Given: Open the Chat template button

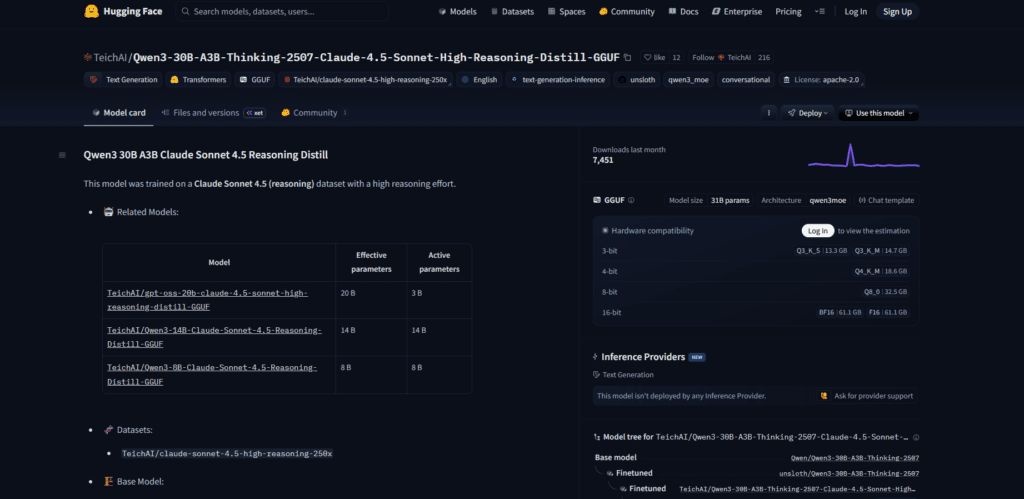Looking at the screenshot, I should 886,201.
